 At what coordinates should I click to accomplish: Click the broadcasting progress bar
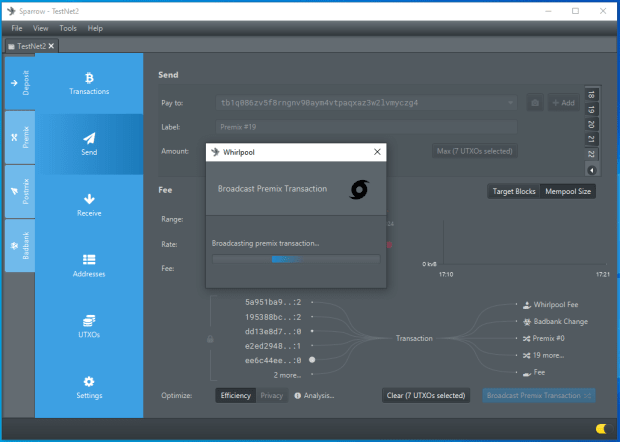coord(296,259)
